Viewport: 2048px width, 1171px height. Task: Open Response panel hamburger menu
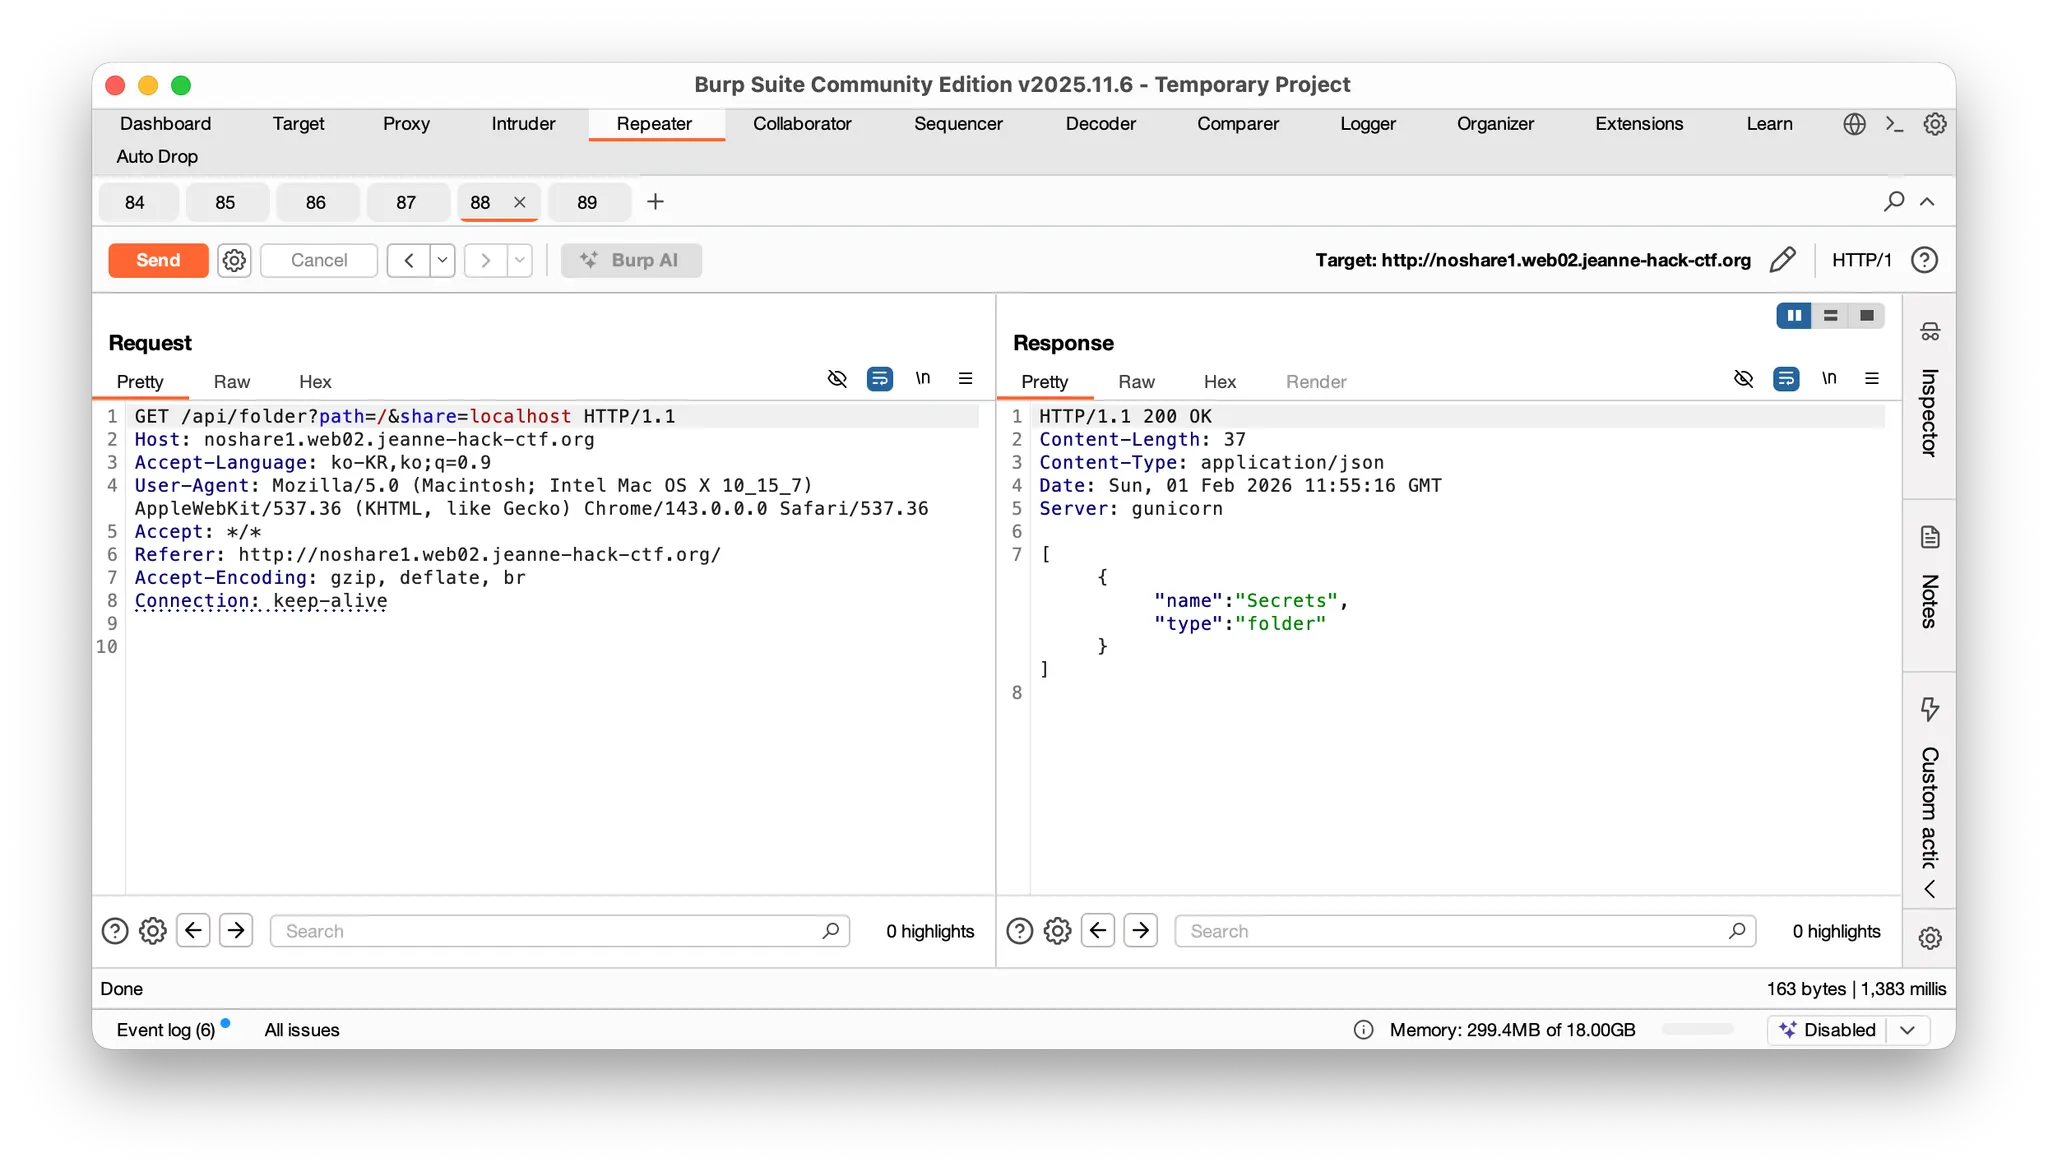click(x=1871, y=379)
